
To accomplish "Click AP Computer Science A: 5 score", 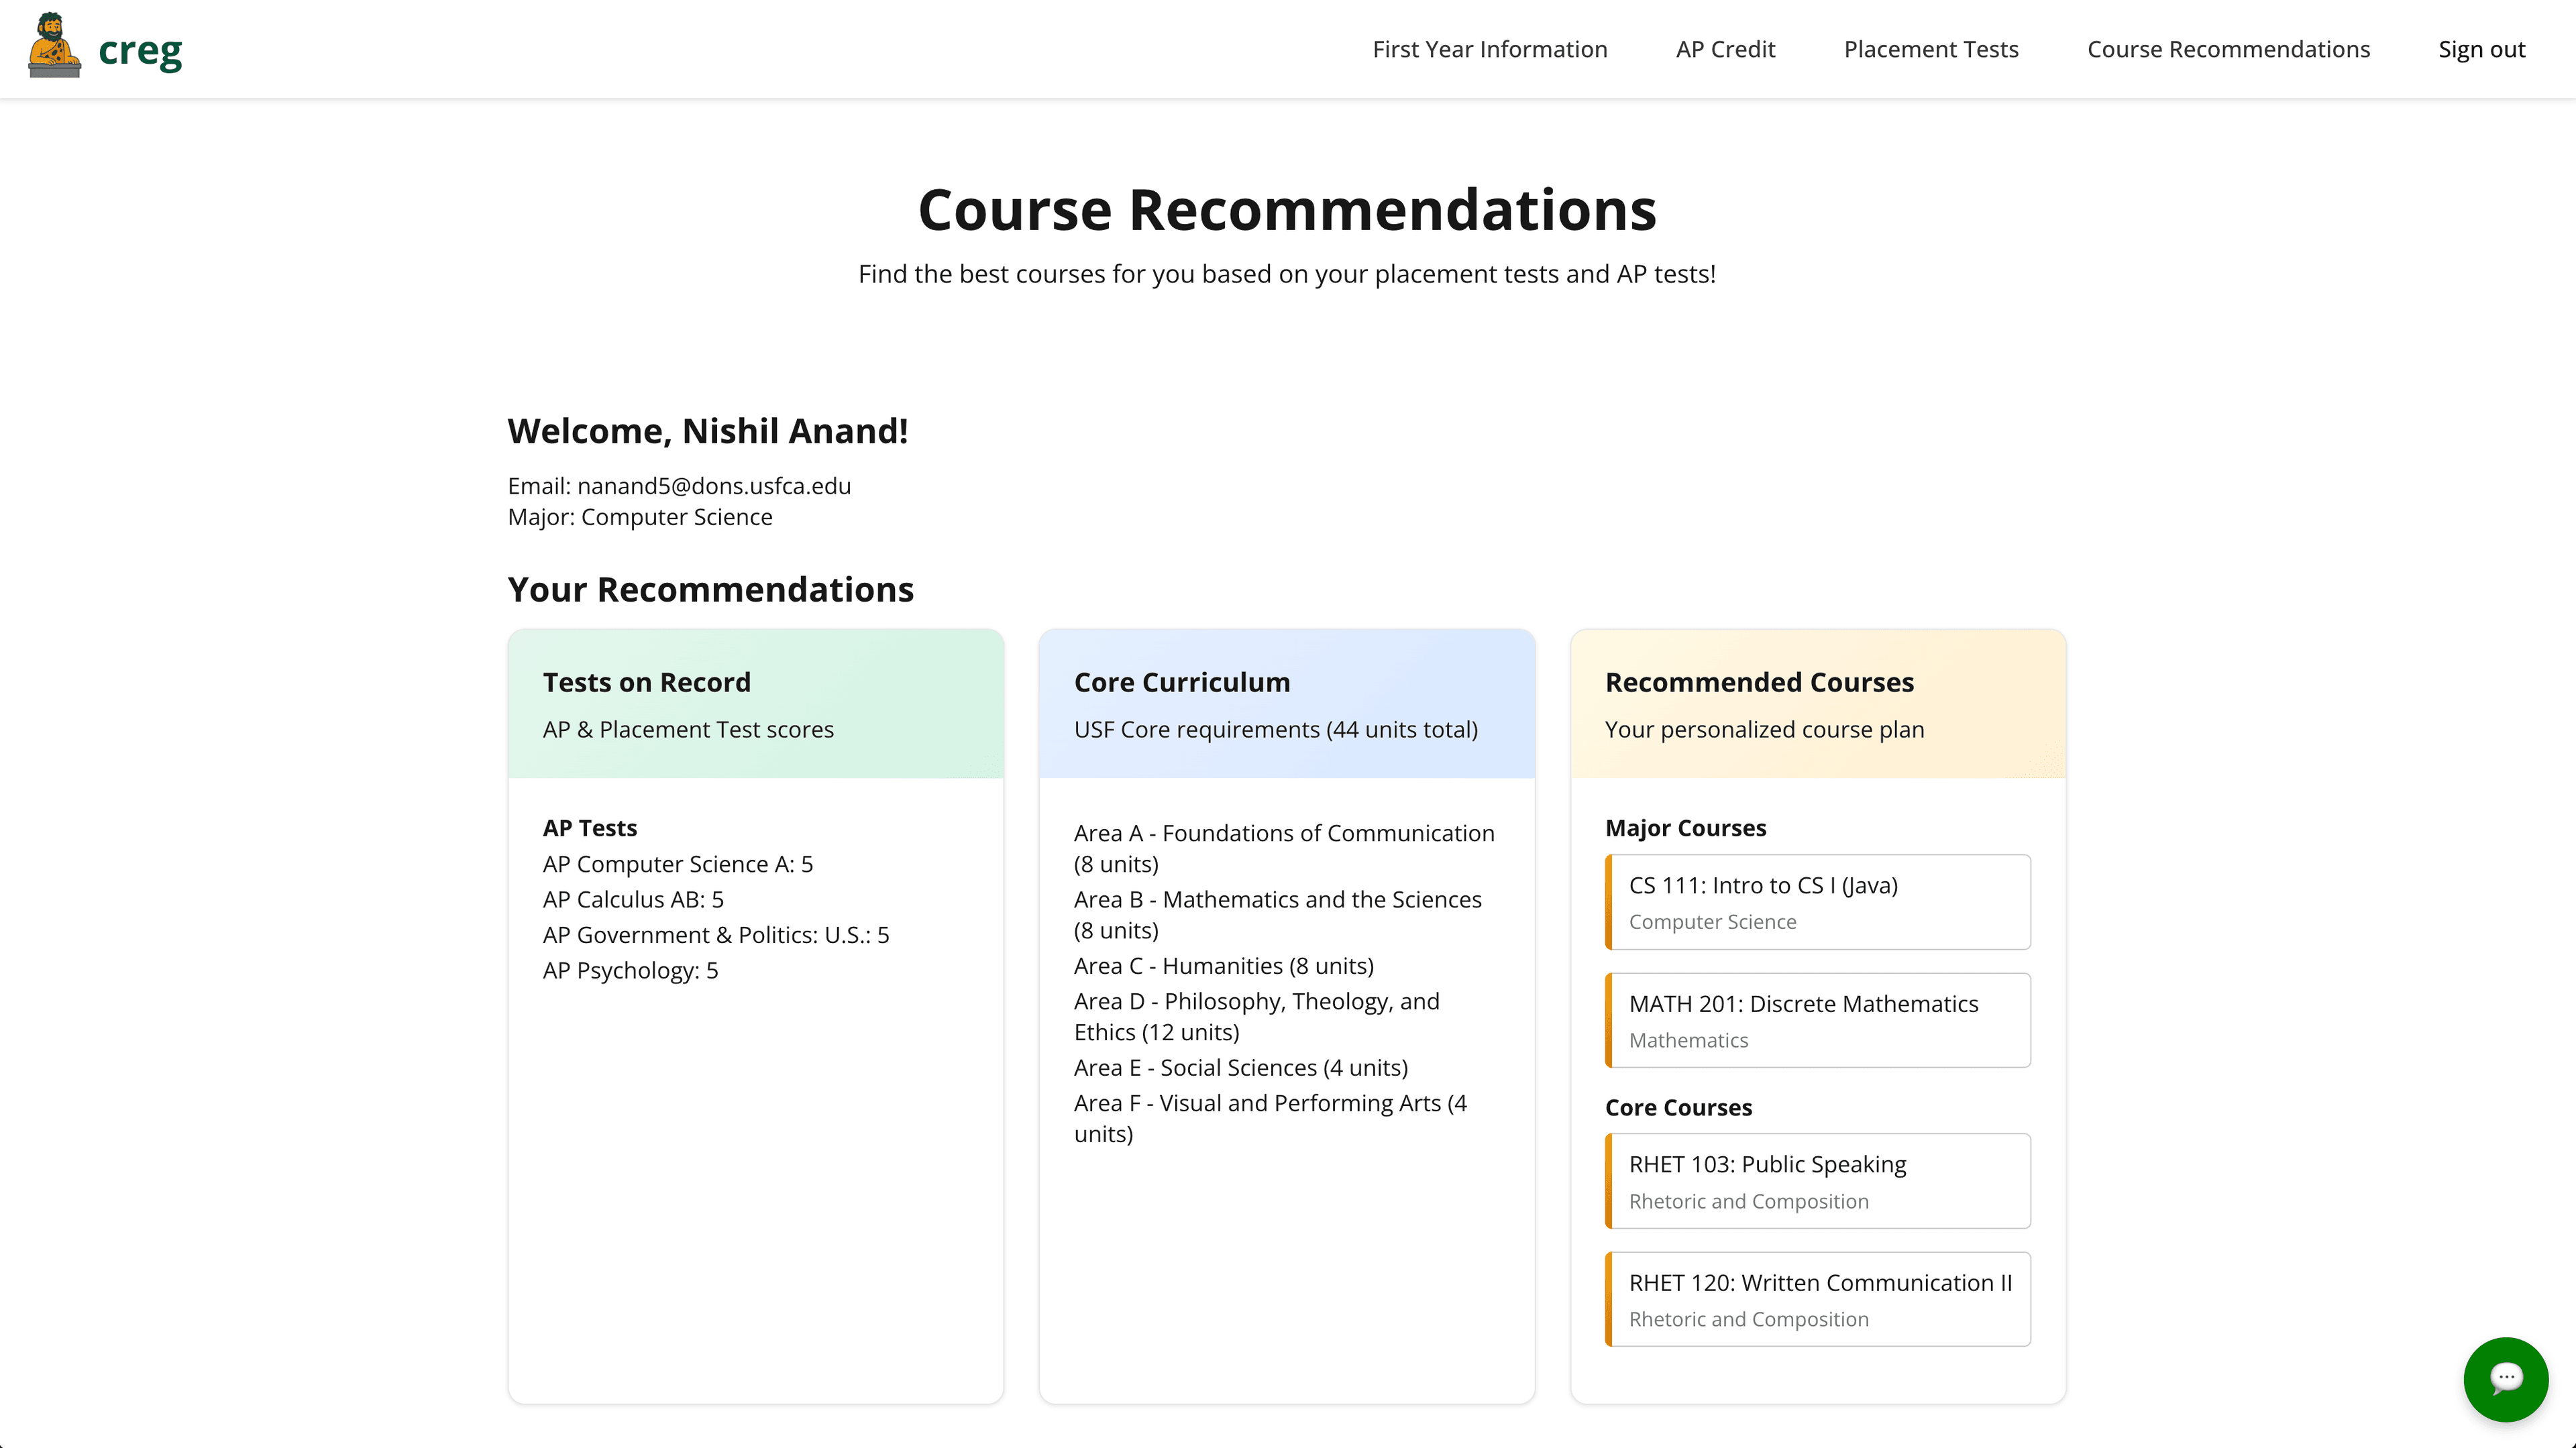I will click(x=678, y=864).
